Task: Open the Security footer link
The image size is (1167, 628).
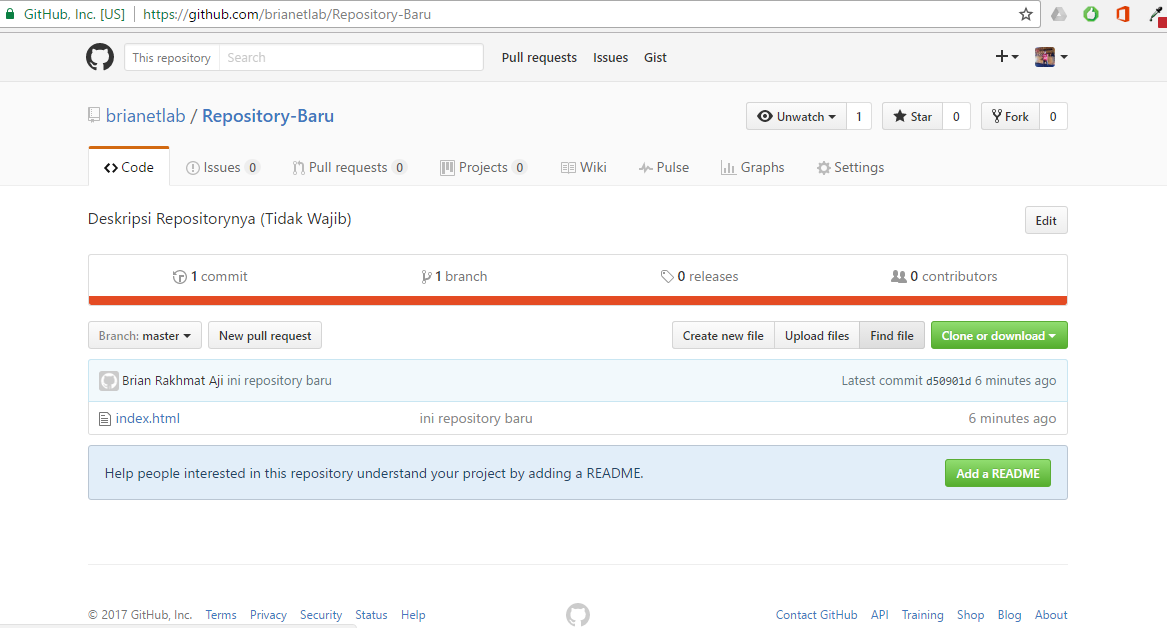Action: point(321,615)
